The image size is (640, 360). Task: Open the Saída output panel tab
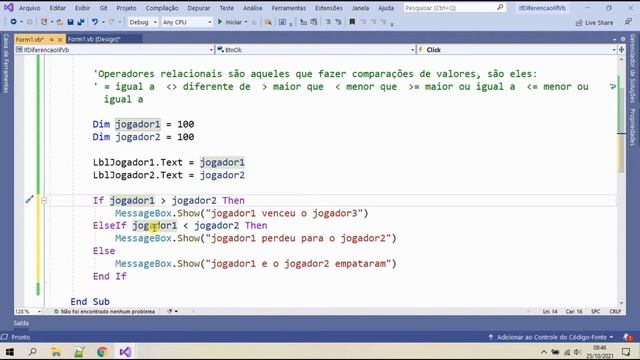point(21,323)
